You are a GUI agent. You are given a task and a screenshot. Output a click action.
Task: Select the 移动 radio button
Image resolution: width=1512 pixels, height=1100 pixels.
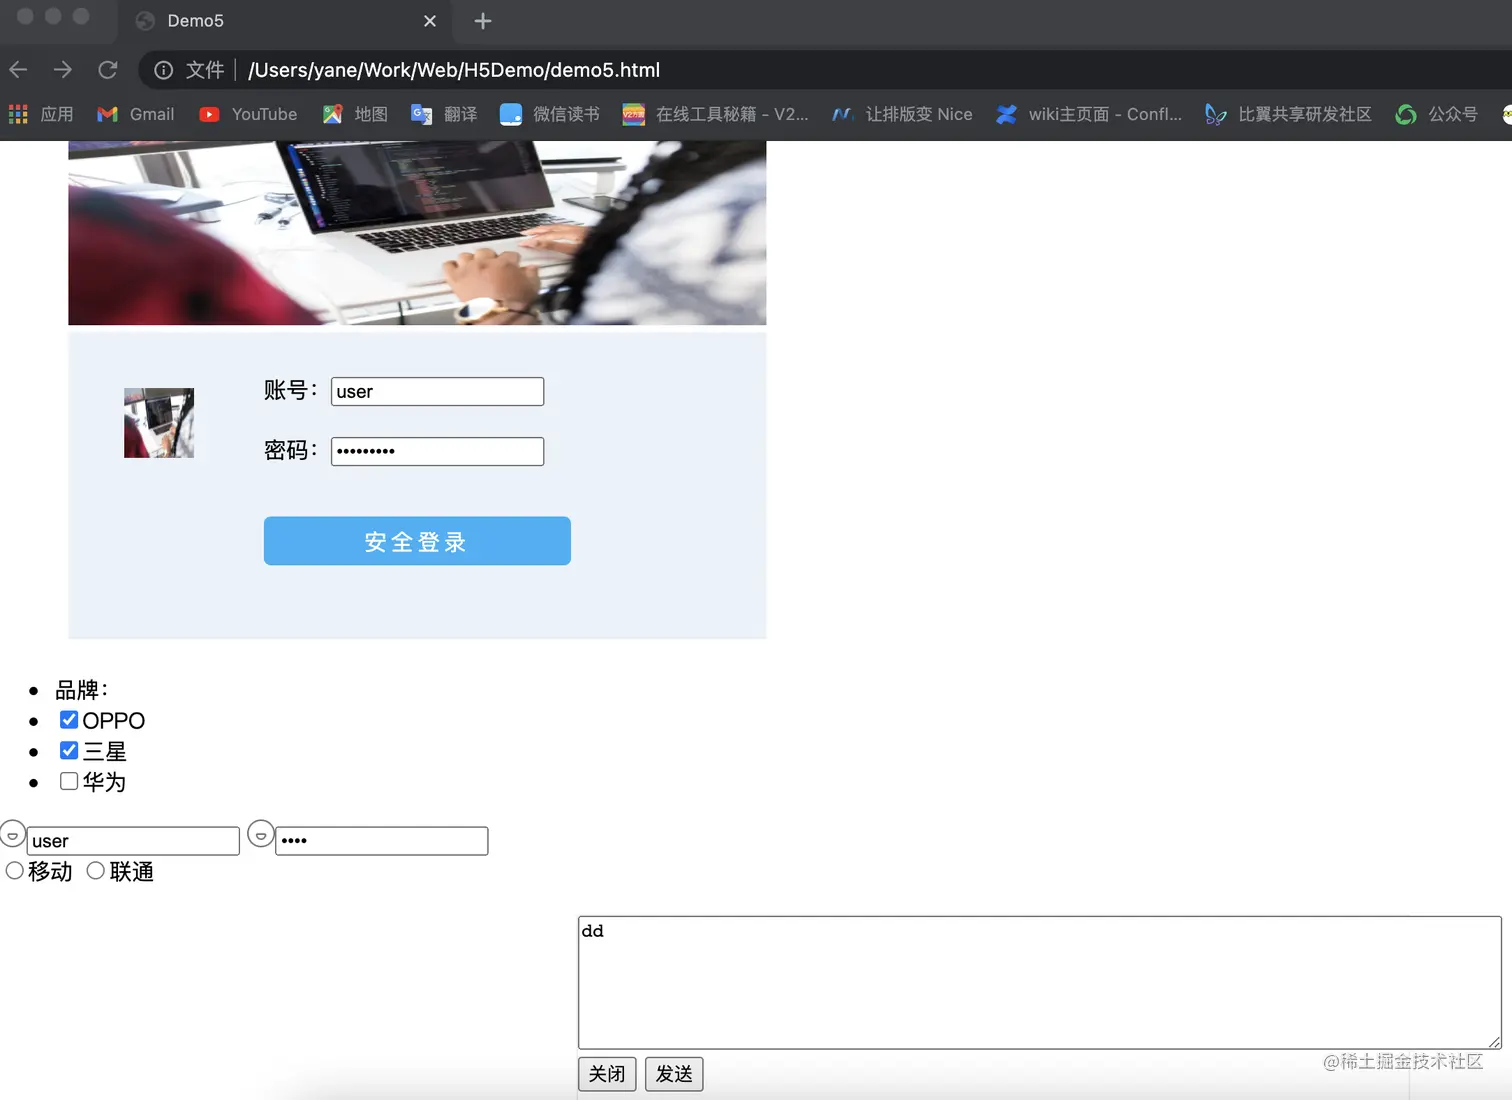click(14, 871)
